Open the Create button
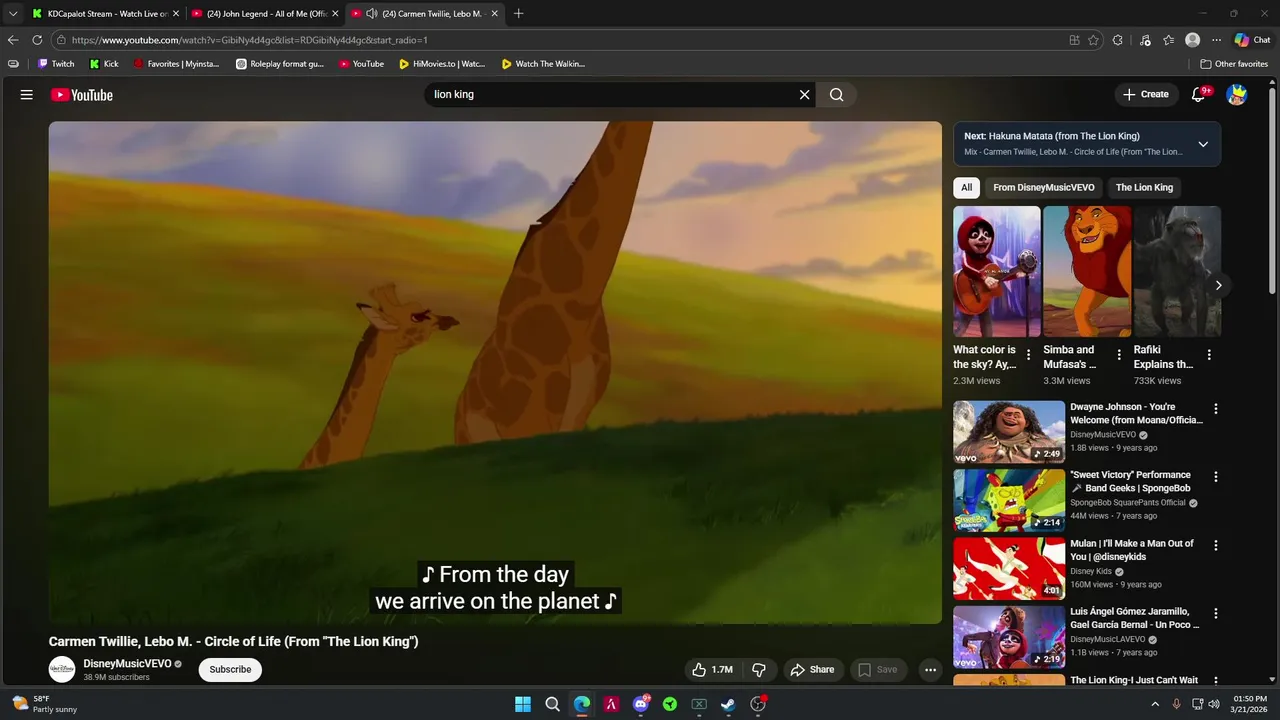The height and width of the screenshot is (720, 1280). tap(1146, 95)
